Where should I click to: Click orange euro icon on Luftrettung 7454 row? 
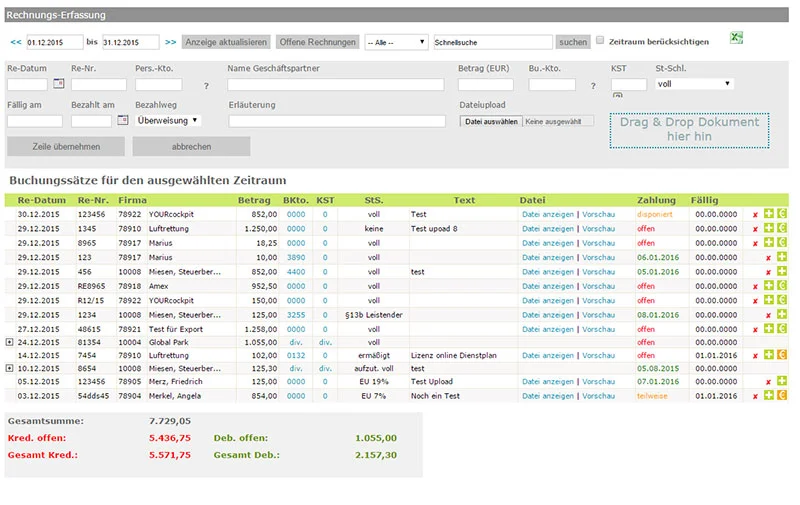tap(782, 355)
